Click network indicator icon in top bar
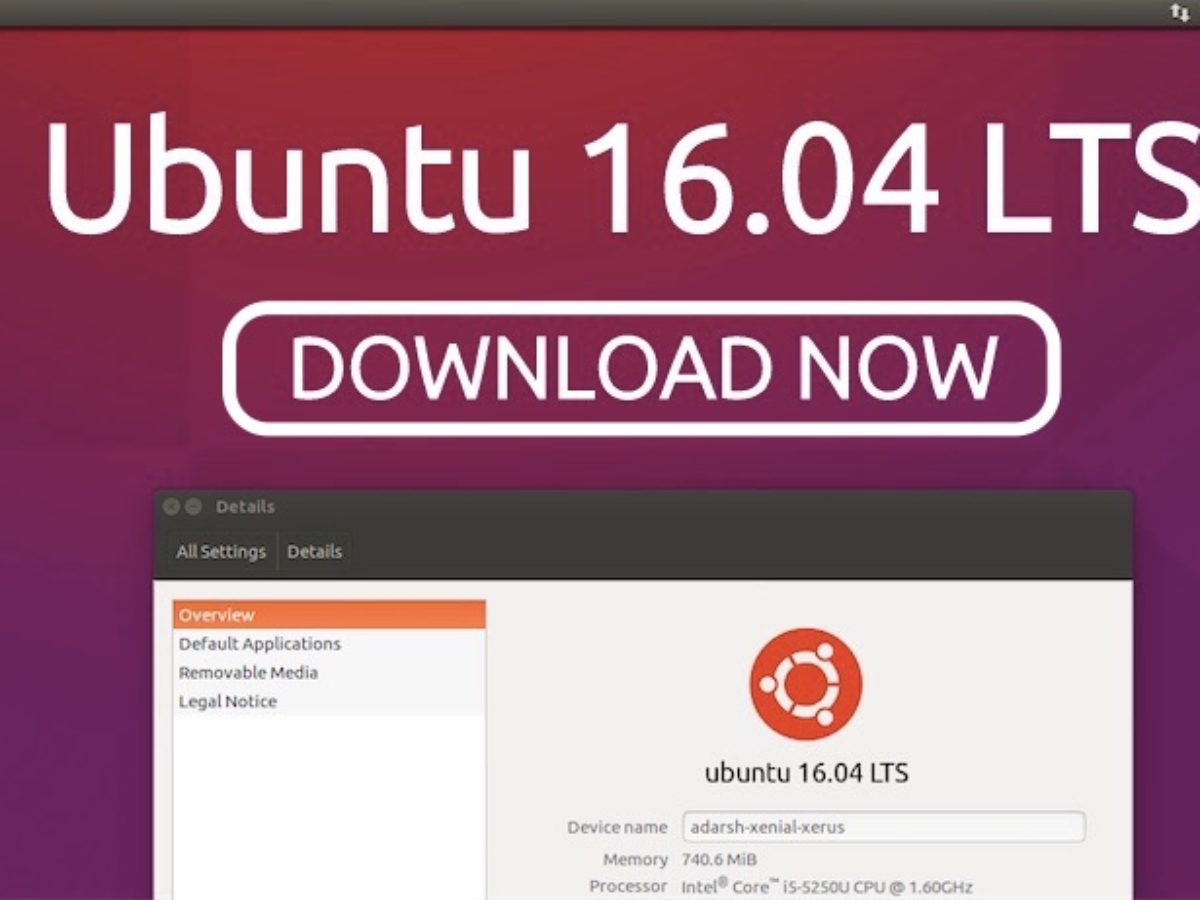The width and height of the screenshot is (1200, 900). [1179, 12]
